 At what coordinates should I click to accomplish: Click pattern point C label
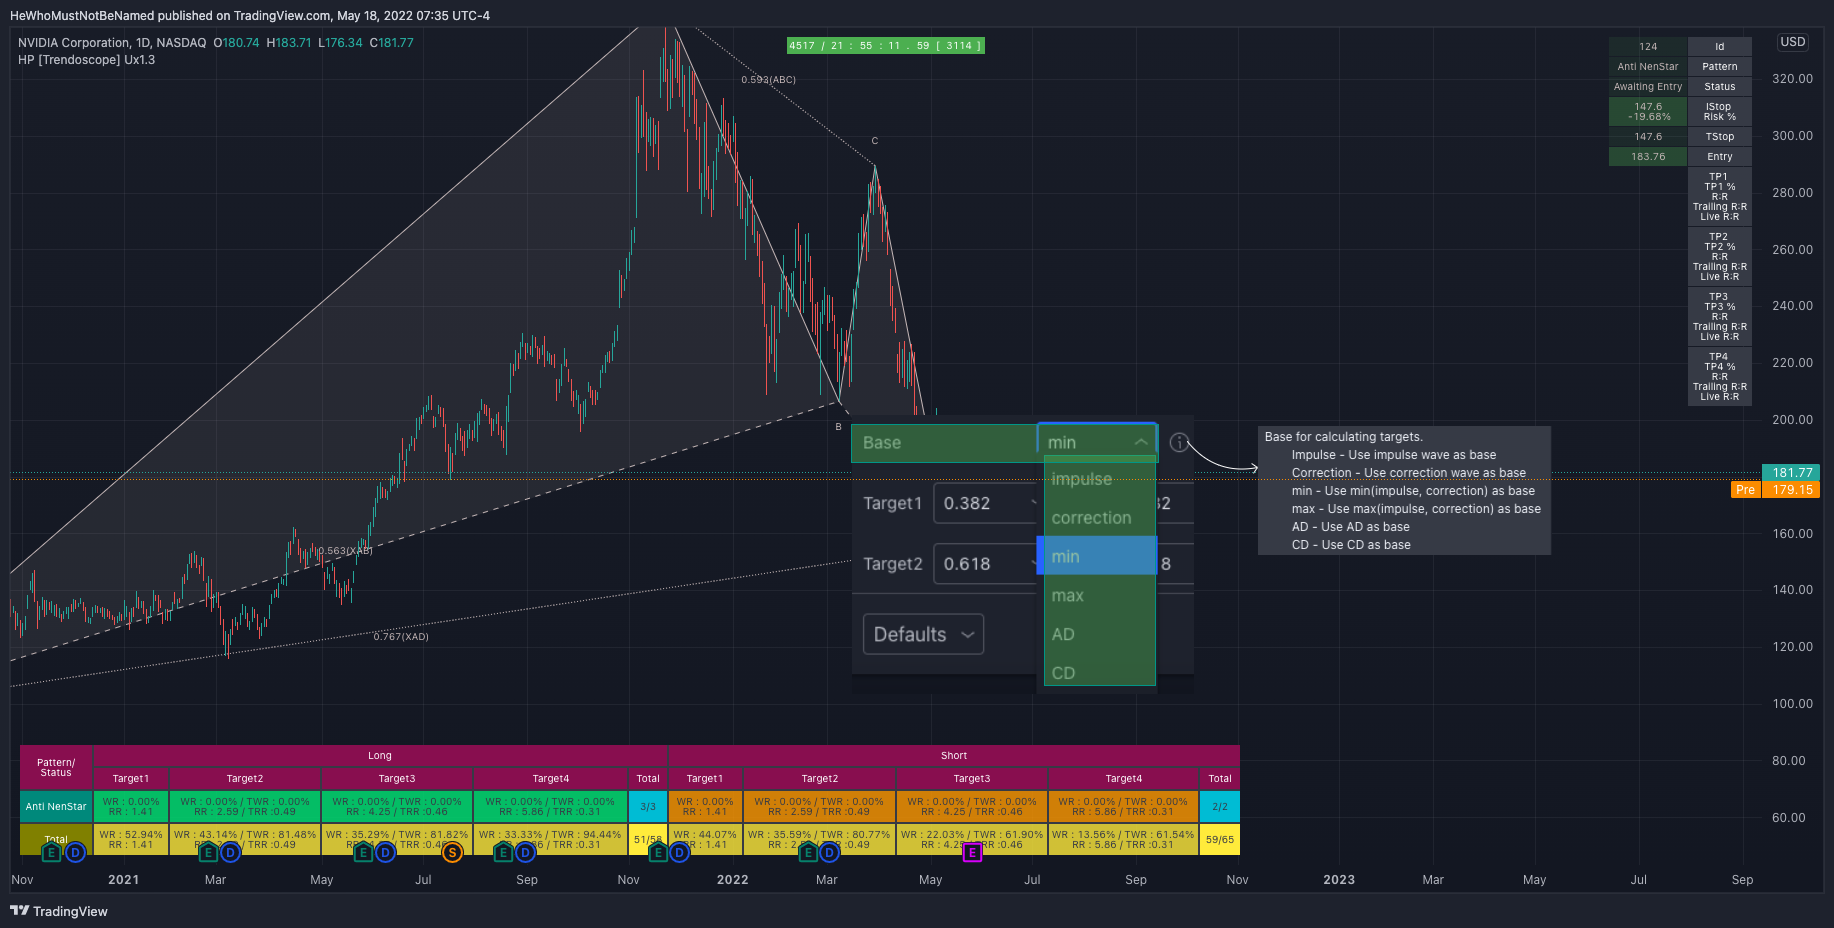tap(874, 141)
